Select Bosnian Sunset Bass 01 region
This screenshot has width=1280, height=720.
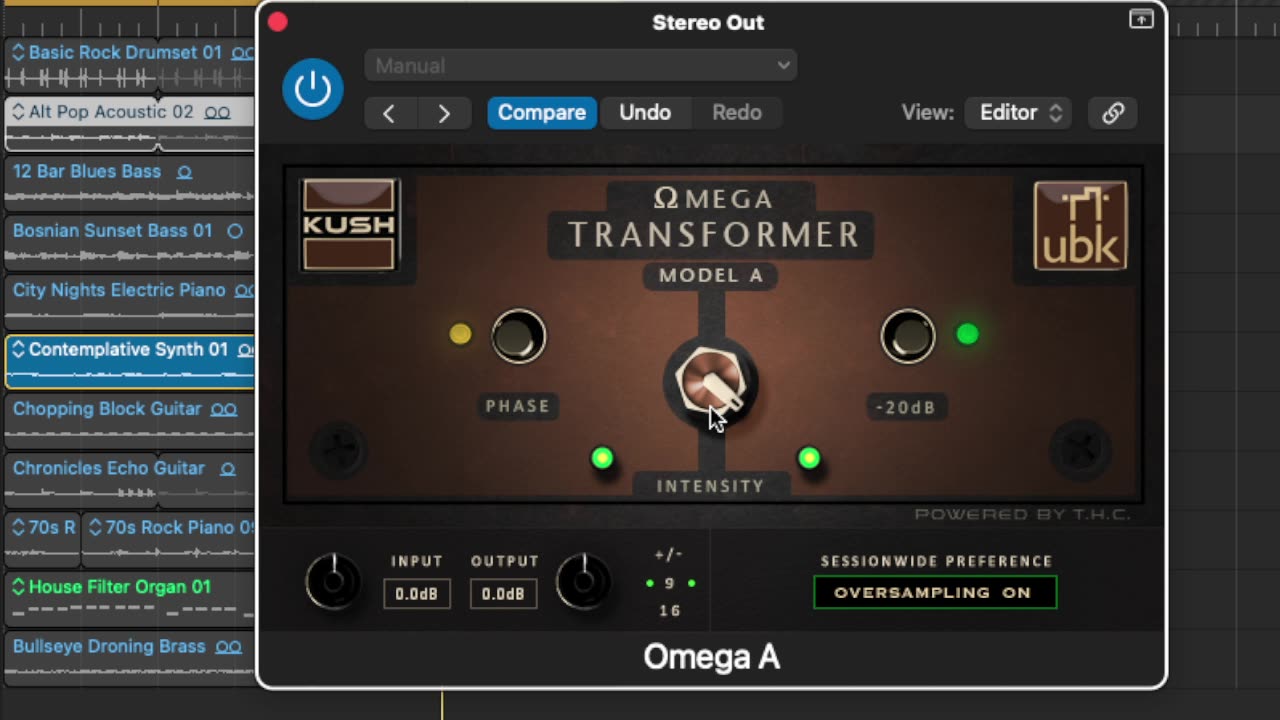pos(130,243)
